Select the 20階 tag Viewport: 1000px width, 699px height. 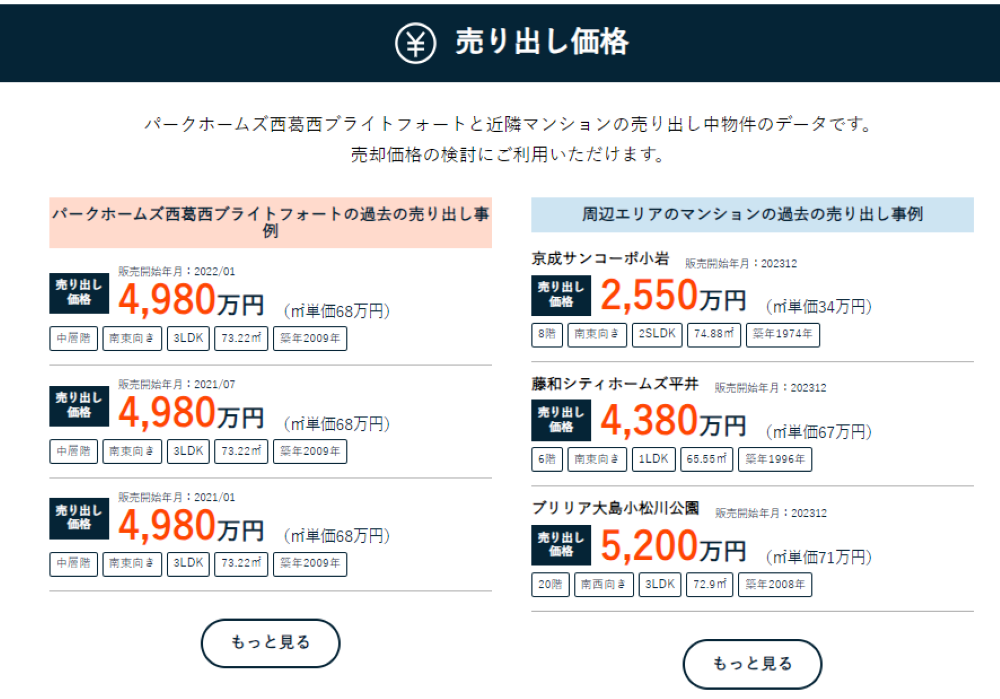click(550, 584)
